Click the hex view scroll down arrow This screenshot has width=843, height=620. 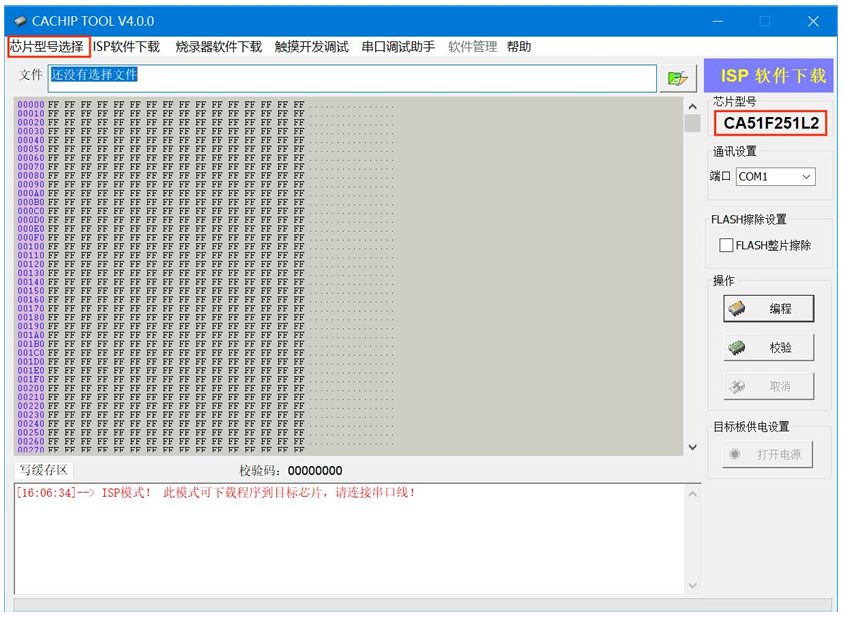692,447
